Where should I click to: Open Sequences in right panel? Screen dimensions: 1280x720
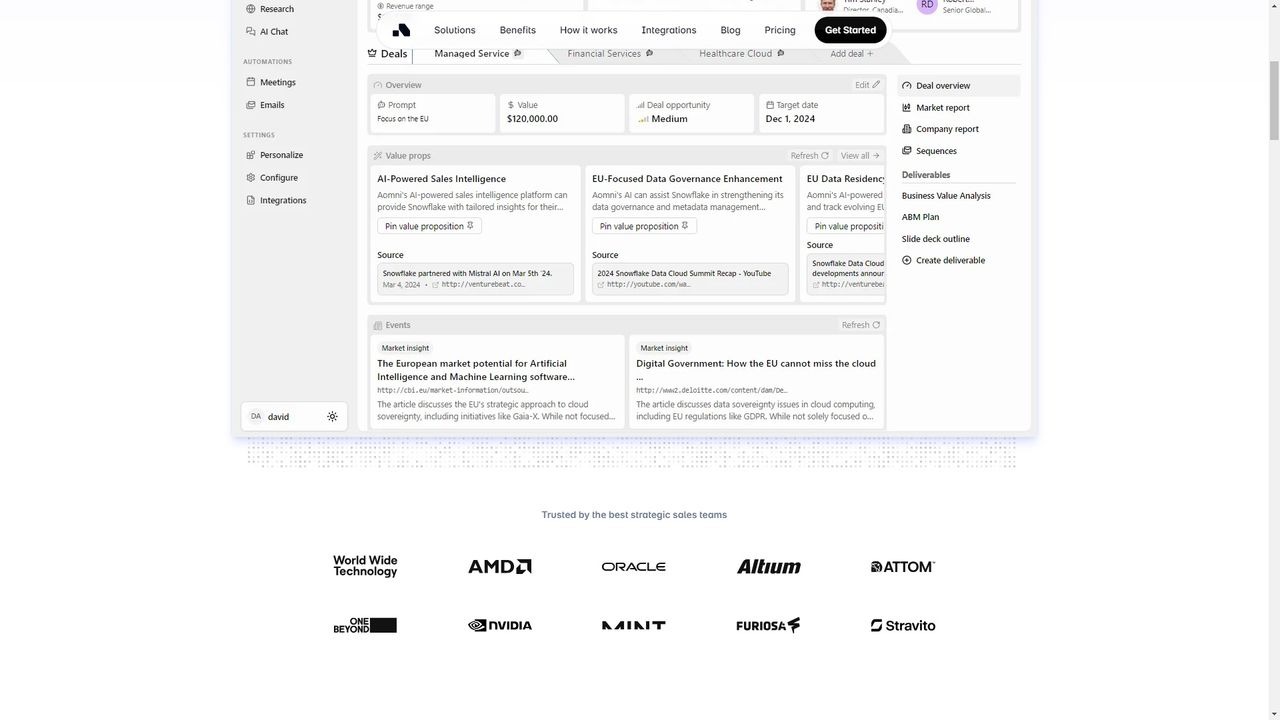(x=929, y=151)
